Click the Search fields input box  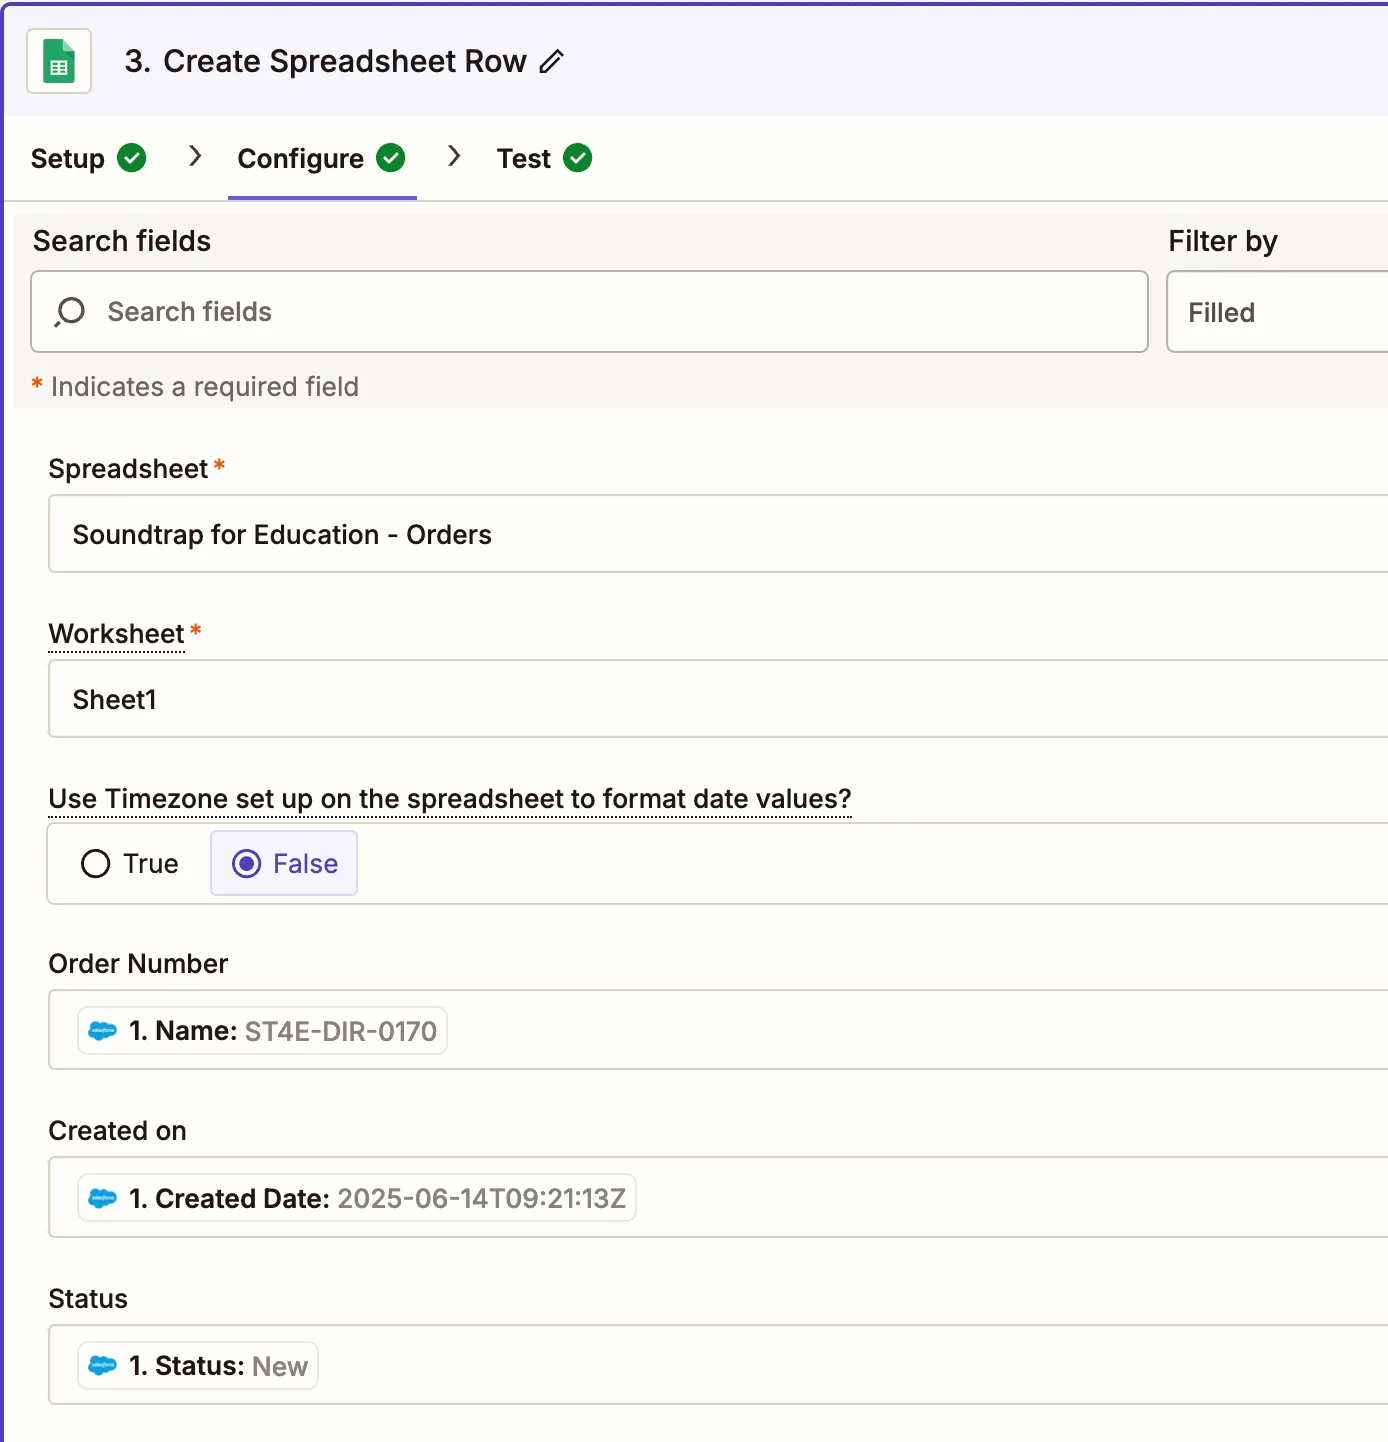(x=589, y=312)
